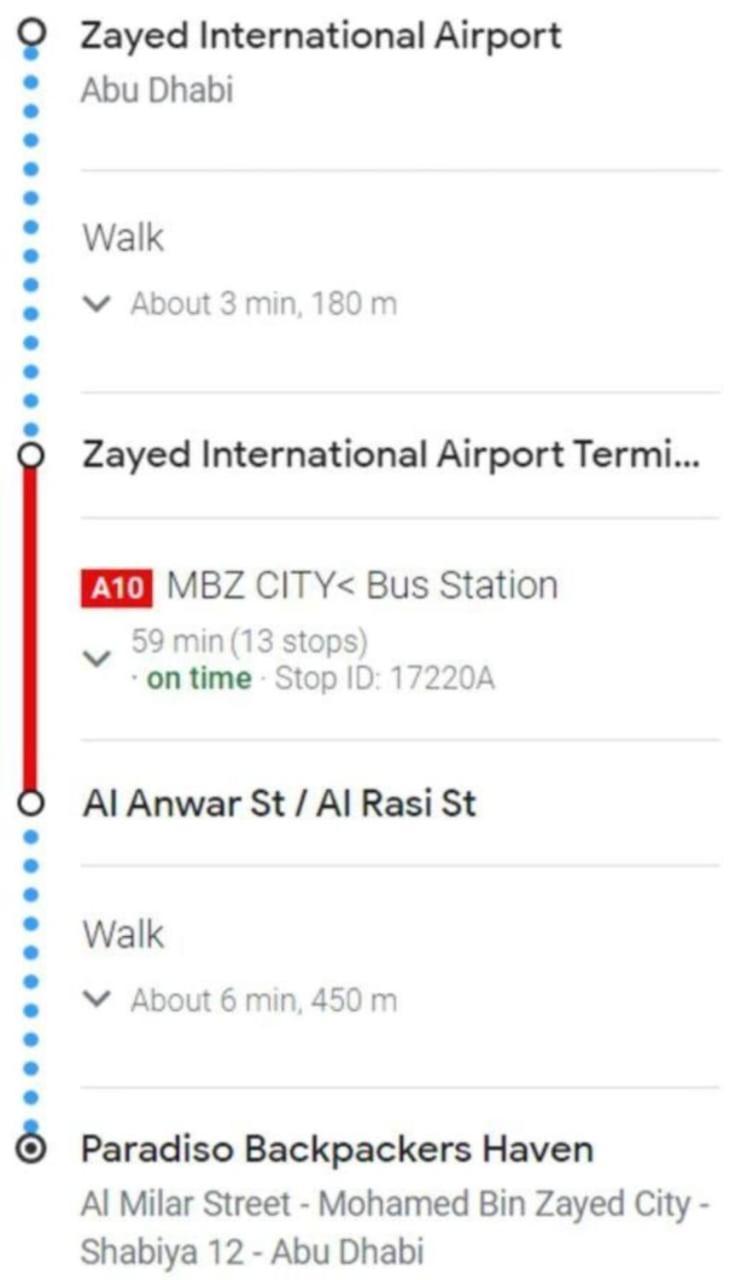Expand the 3 min walk details chevron
This screenshot has height=1280, width=747.
[x=96, y=304]
